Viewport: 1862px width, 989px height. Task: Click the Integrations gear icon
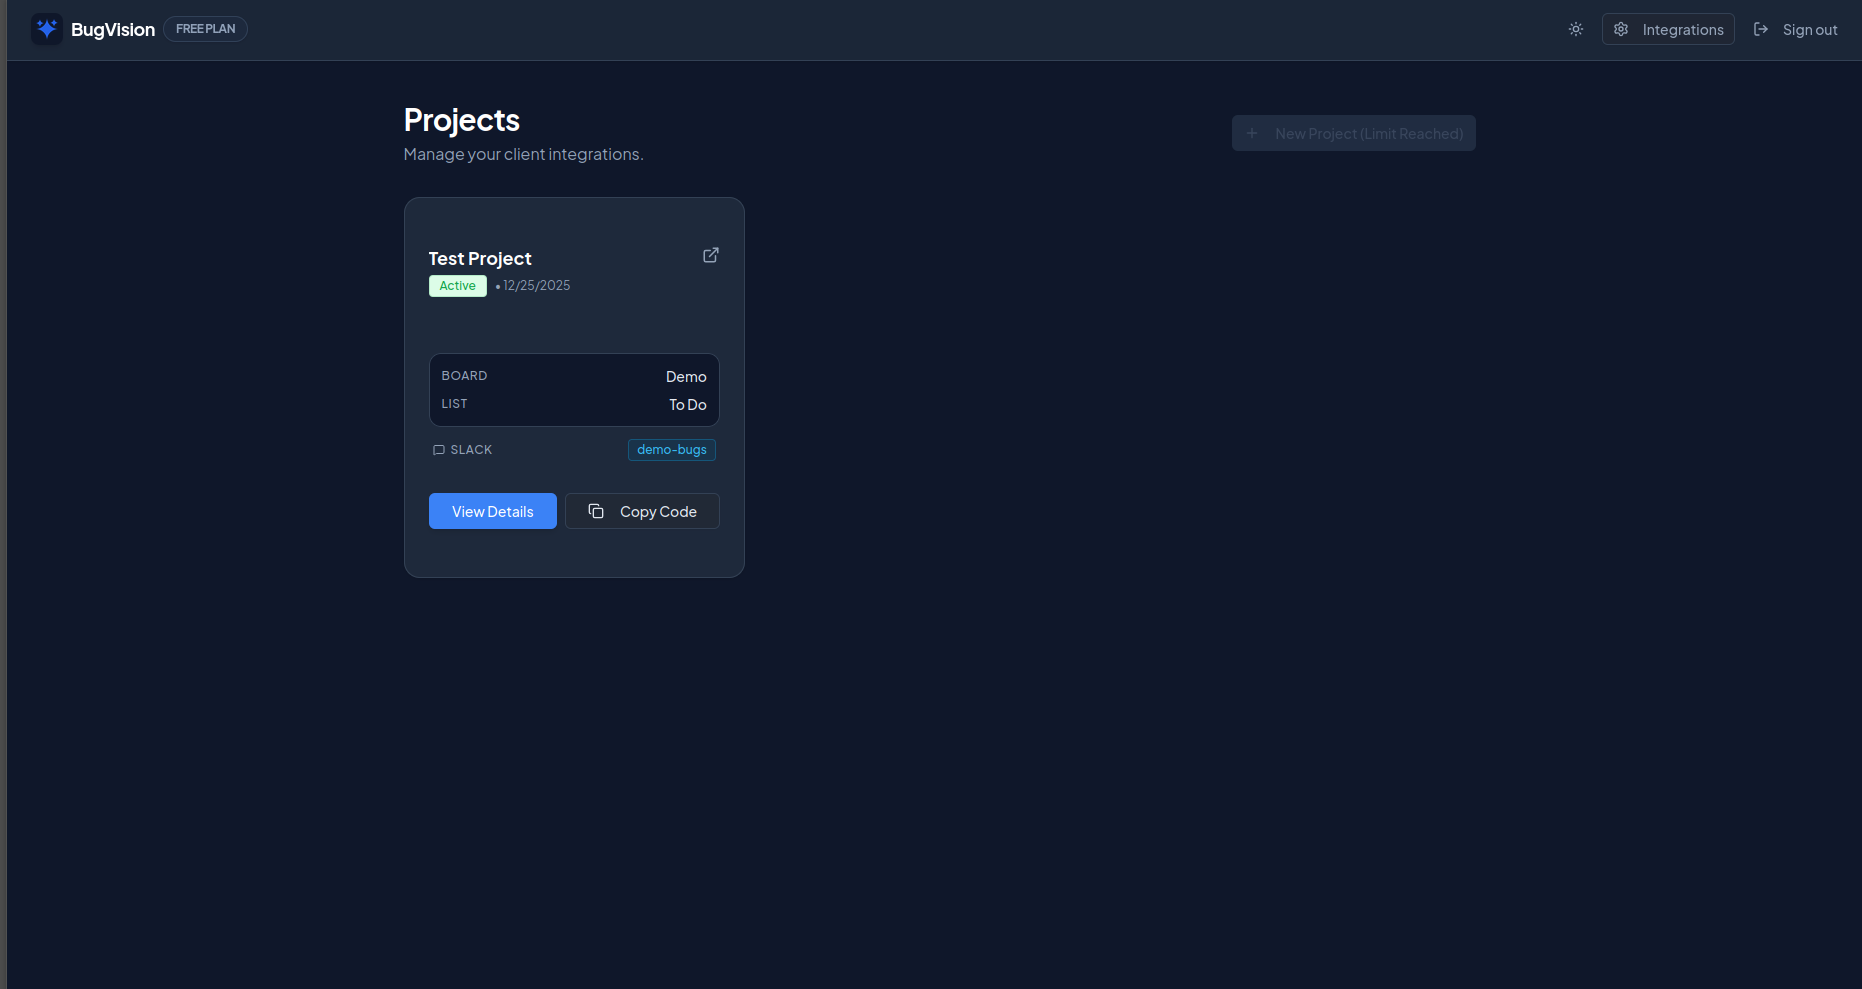(1621, 29)
